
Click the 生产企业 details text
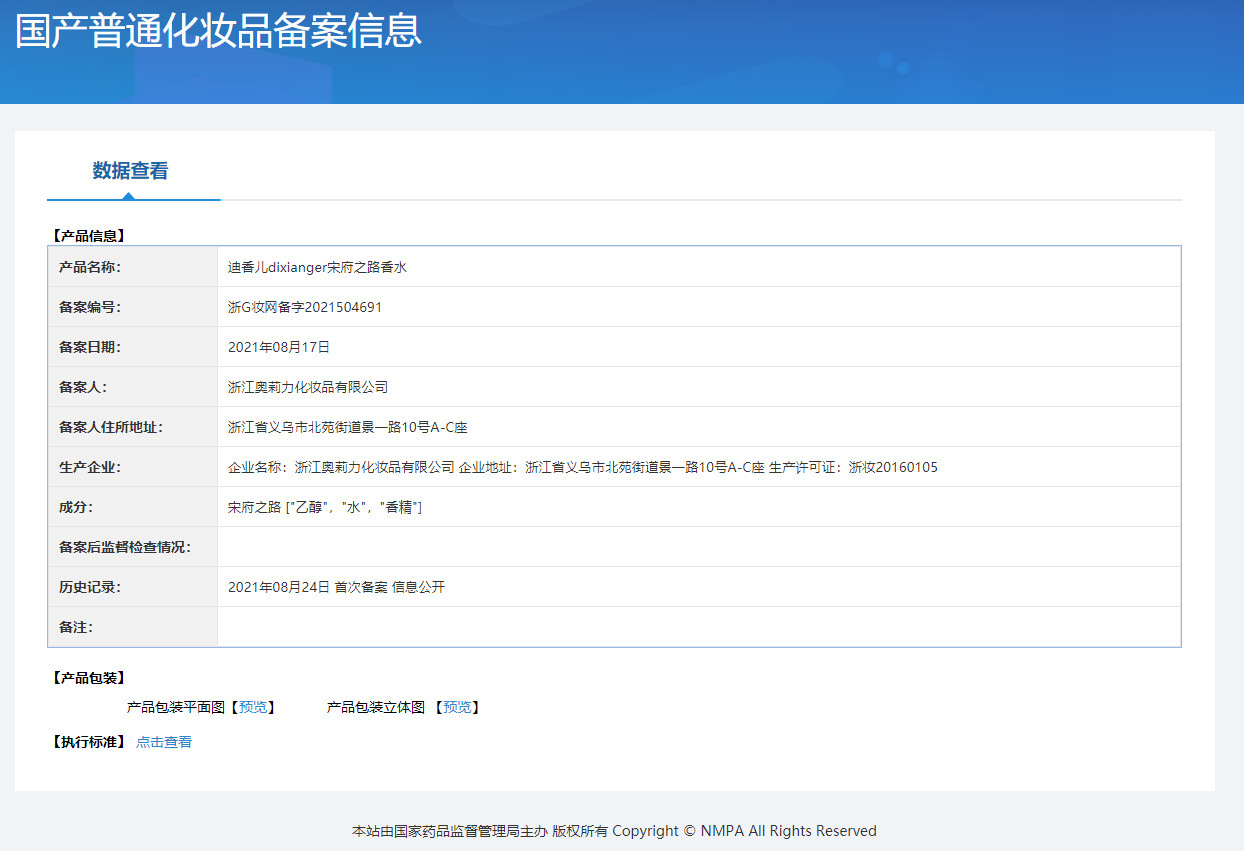pos(583,467)
